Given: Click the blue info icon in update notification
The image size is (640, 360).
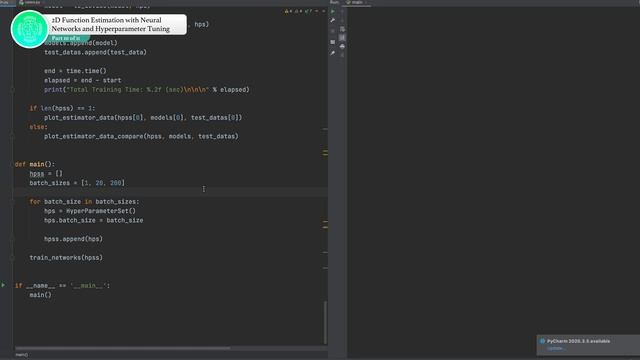Looking at the screenshot, I should 542,341.
